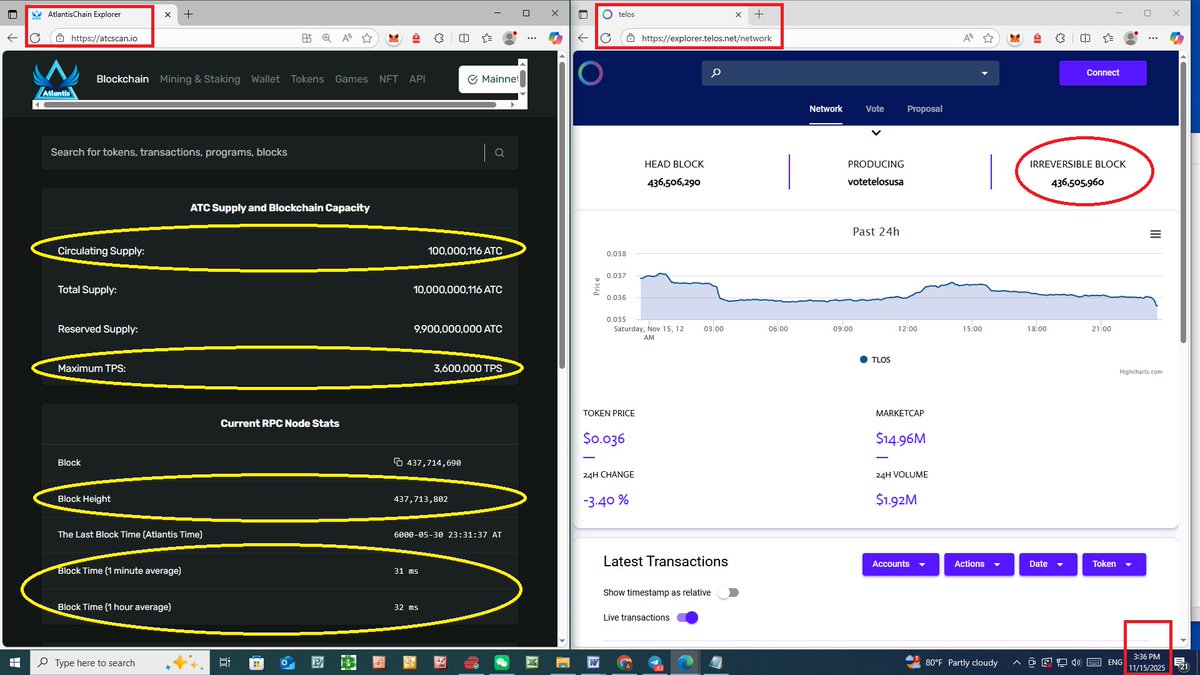The height and width of the screenshot is (675, 1200).
Task: Open the Edge extensions puzzle icon in the telos window
Action: (x=1062, y=38)
